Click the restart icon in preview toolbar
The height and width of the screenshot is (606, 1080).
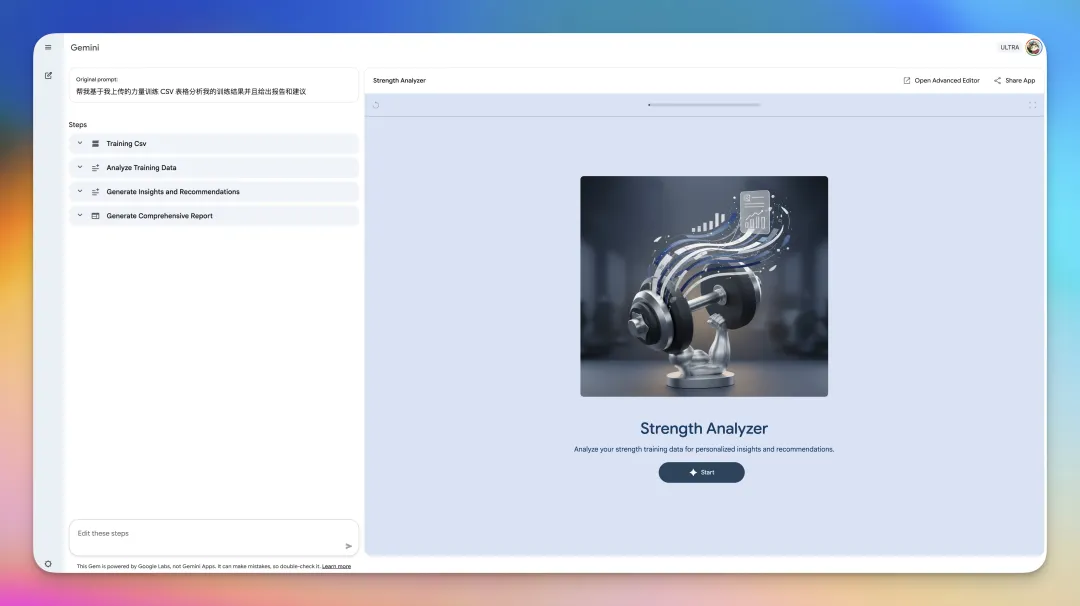click(x=376, y=105)
